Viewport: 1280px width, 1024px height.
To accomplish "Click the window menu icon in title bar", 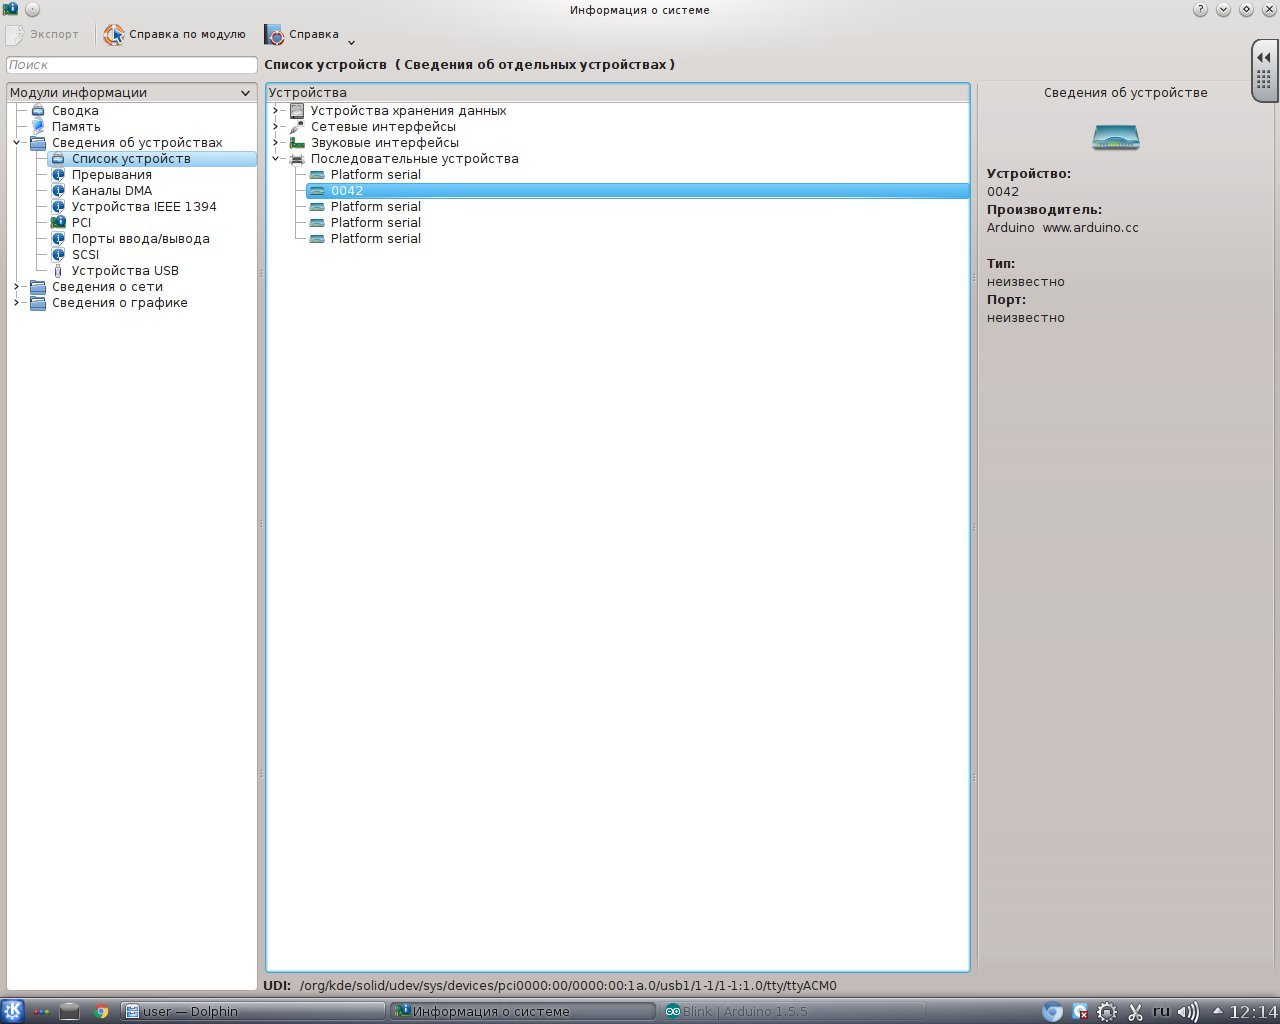I will (10, 9).
